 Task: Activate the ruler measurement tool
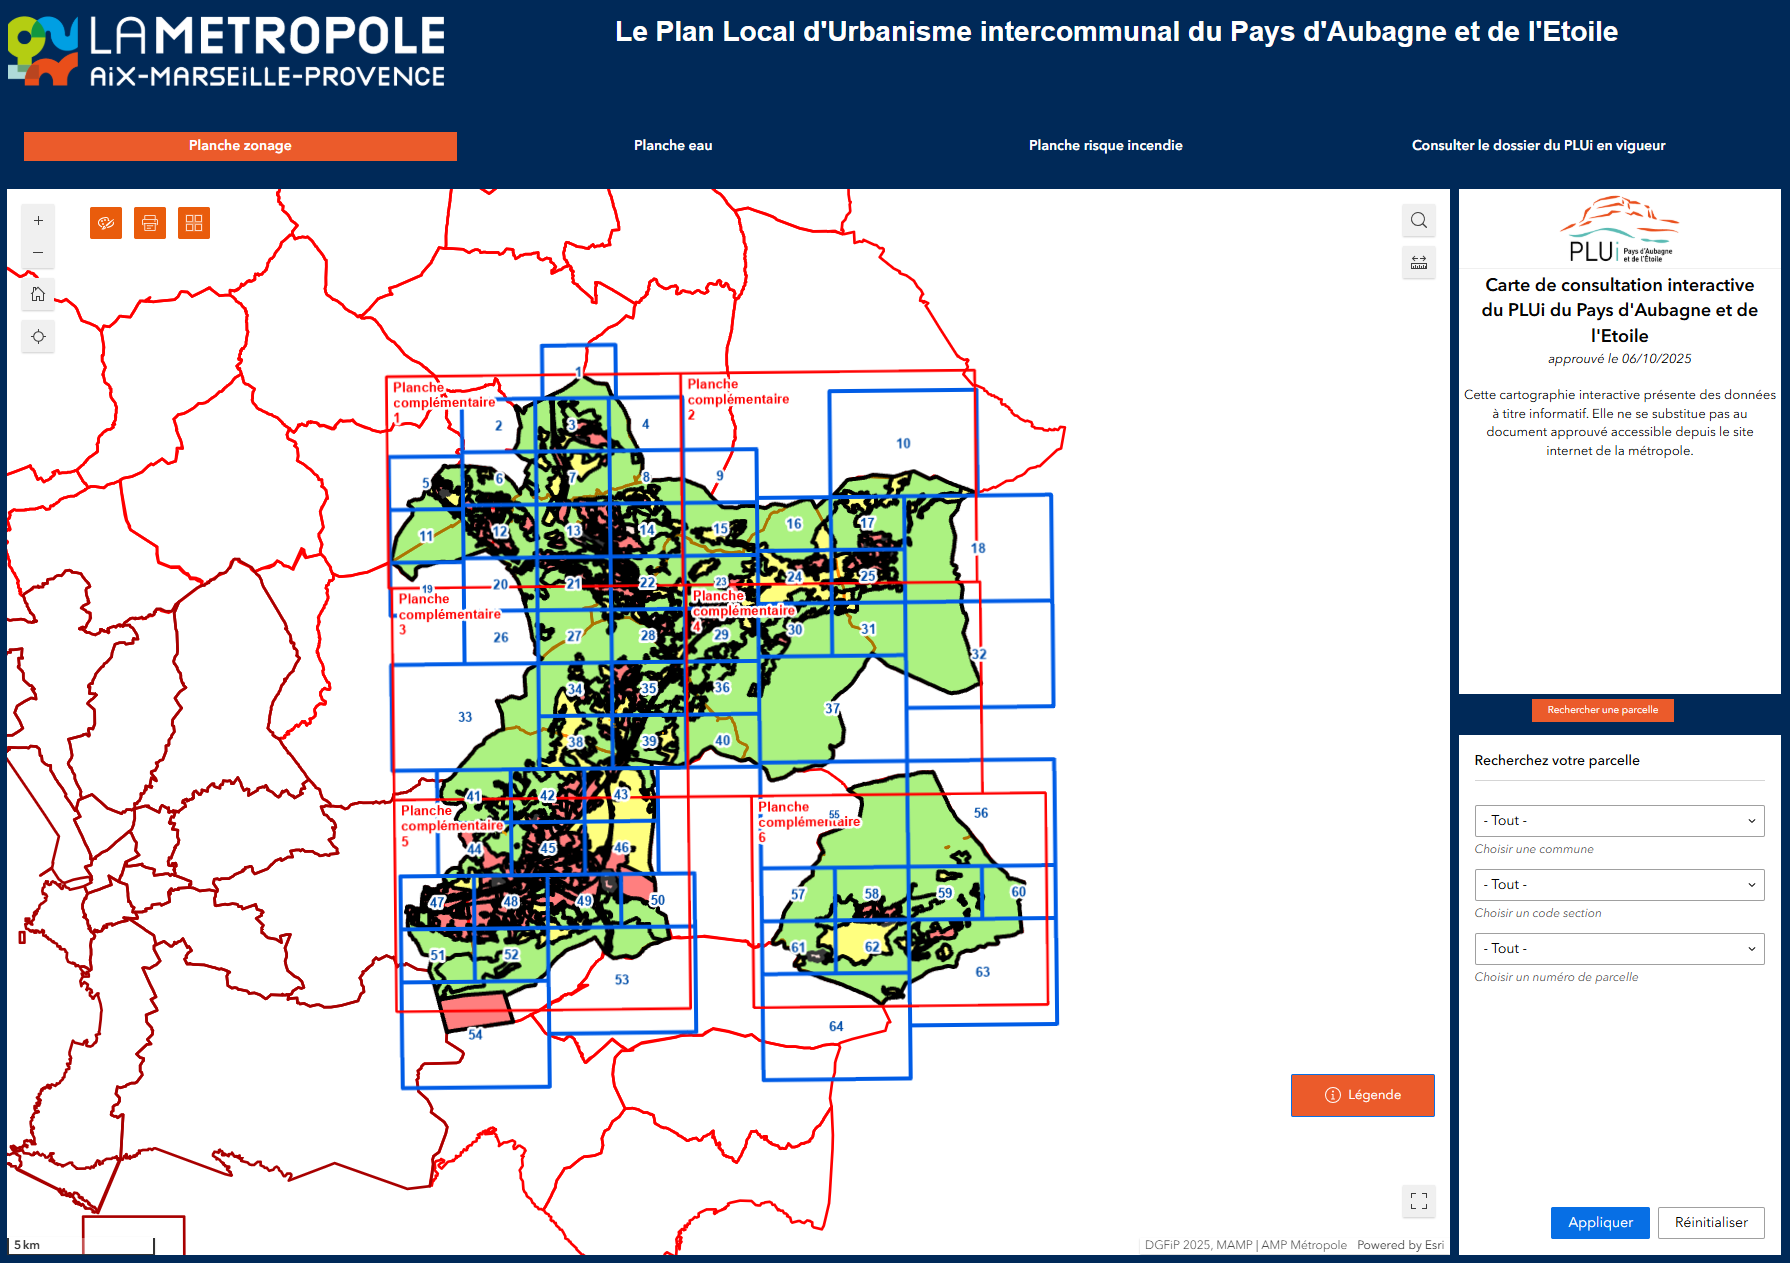click(x=1418, y=263)
